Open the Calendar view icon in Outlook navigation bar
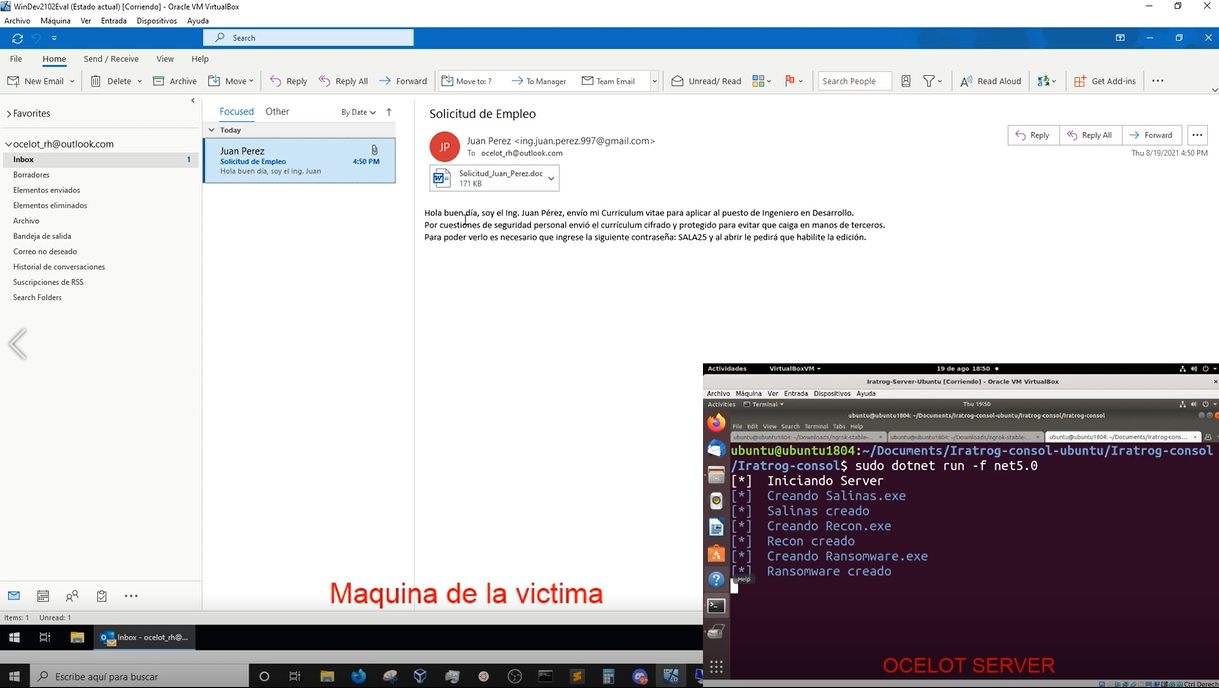This screenshot has height=688, width=1219. [x=43, y=596]
